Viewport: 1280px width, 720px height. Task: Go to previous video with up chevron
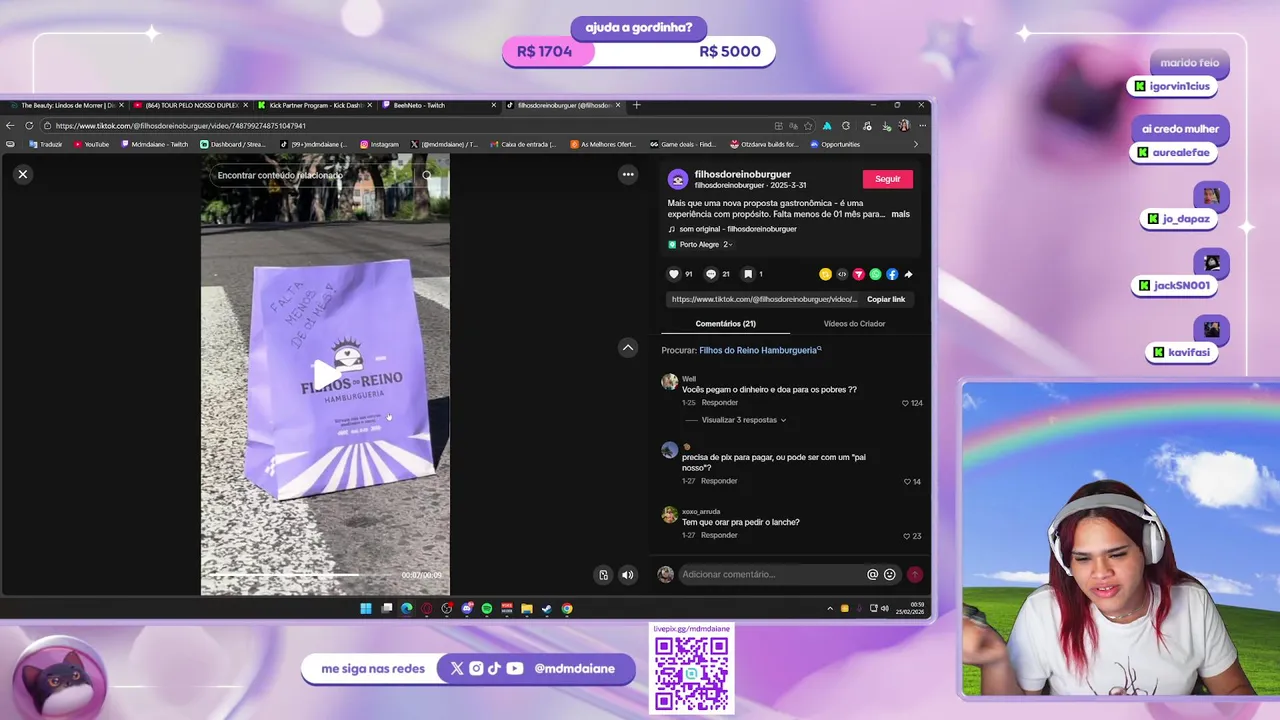628,347
